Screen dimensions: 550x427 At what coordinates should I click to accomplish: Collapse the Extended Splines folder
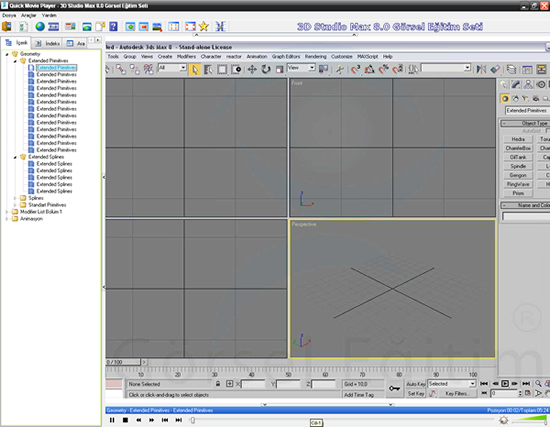point(15,157)
